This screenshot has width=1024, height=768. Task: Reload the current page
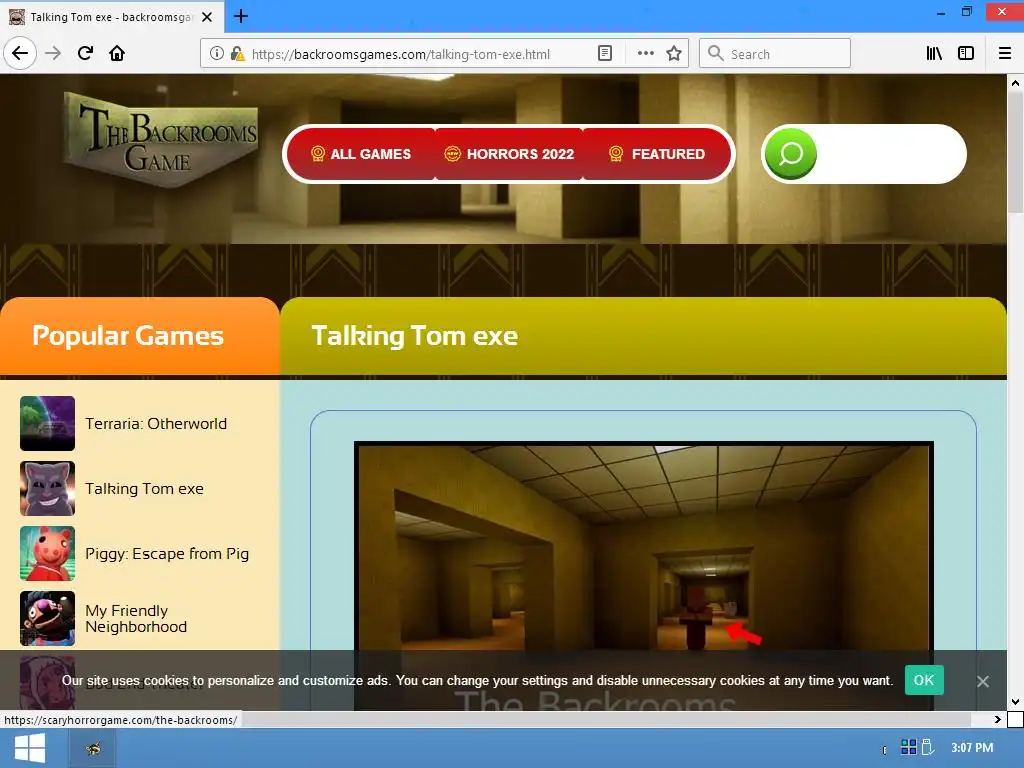85,53
